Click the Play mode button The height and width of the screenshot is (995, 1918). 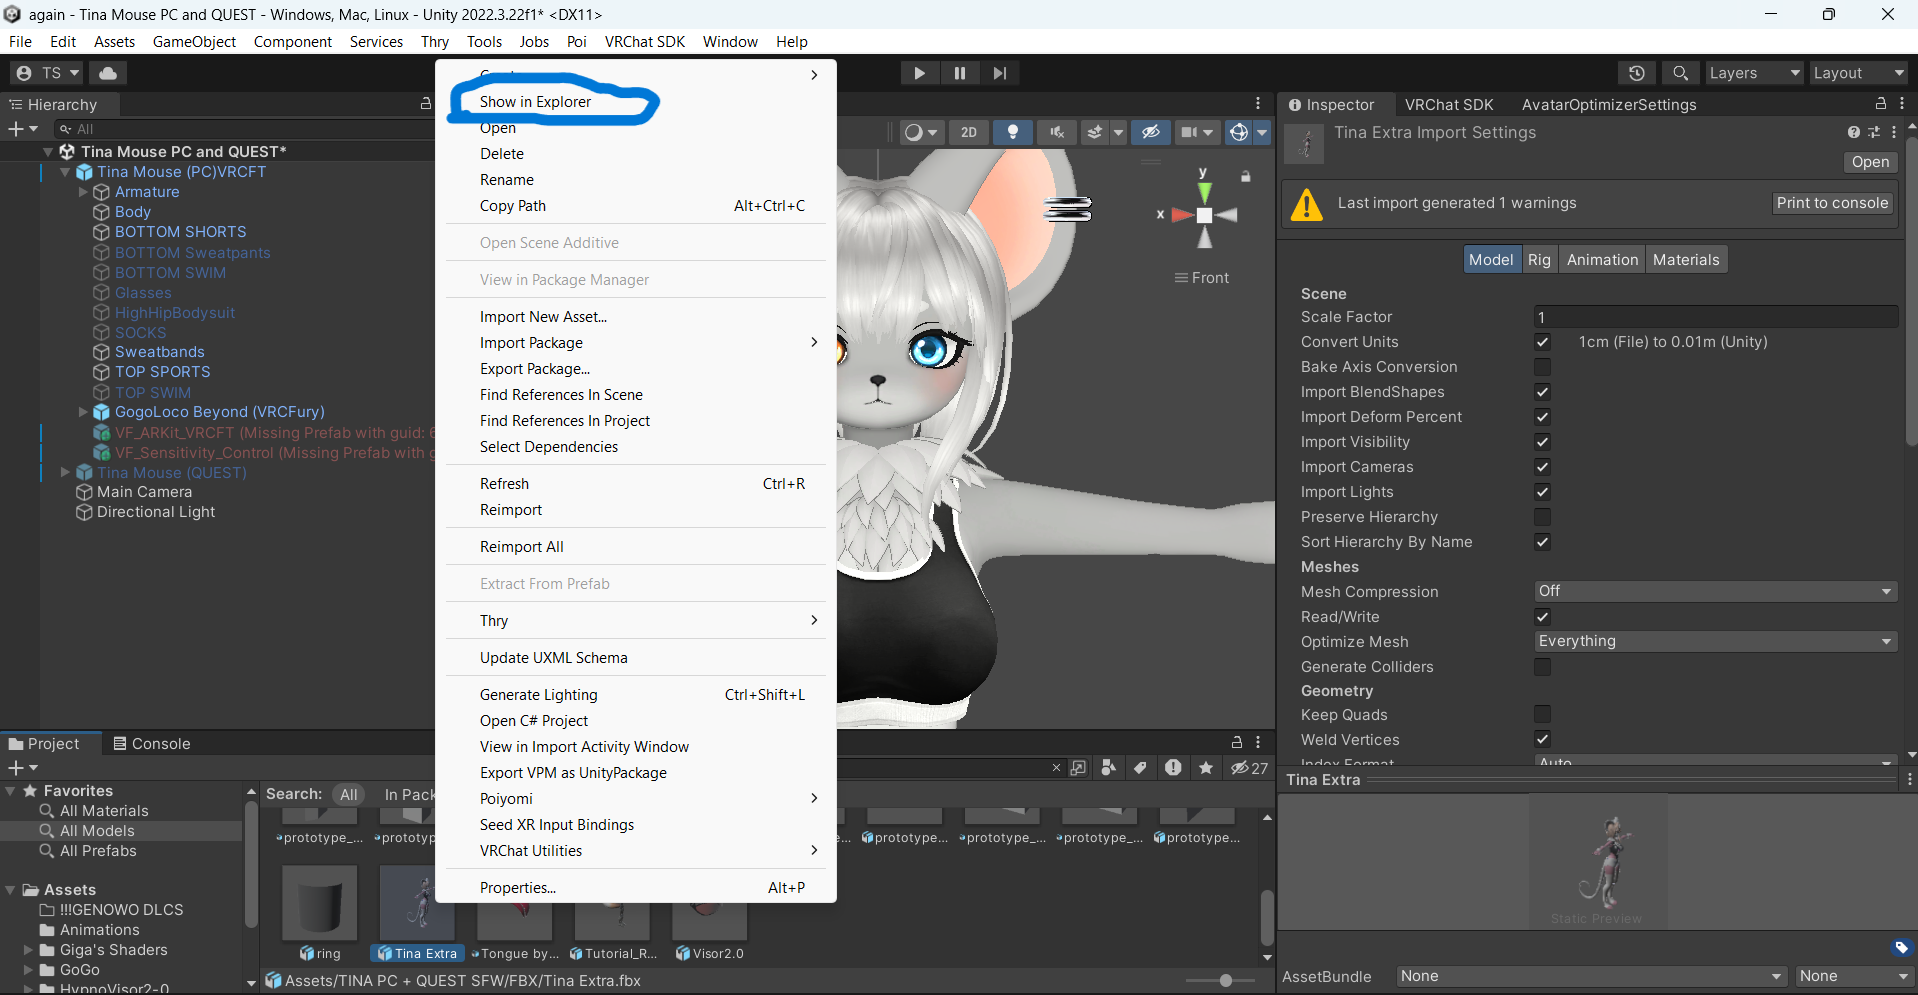[x=919, y=73]
